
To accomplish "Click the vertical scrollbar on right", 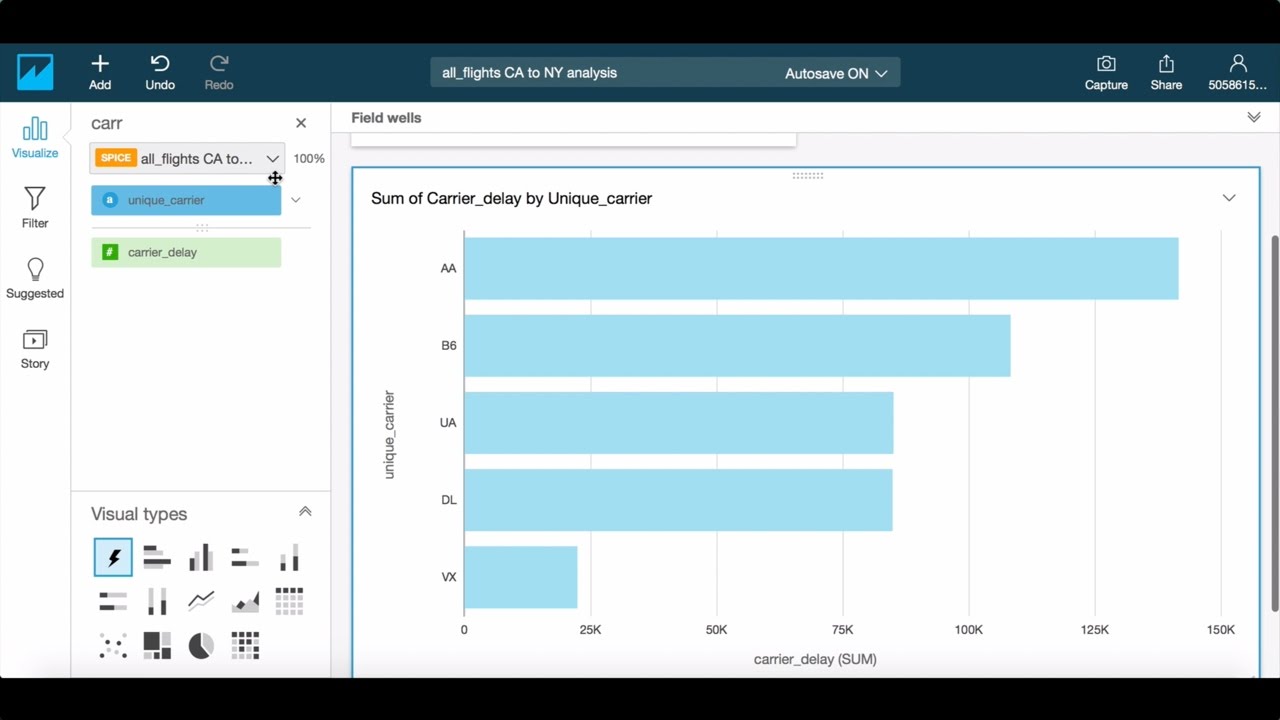I will 1274,423.
